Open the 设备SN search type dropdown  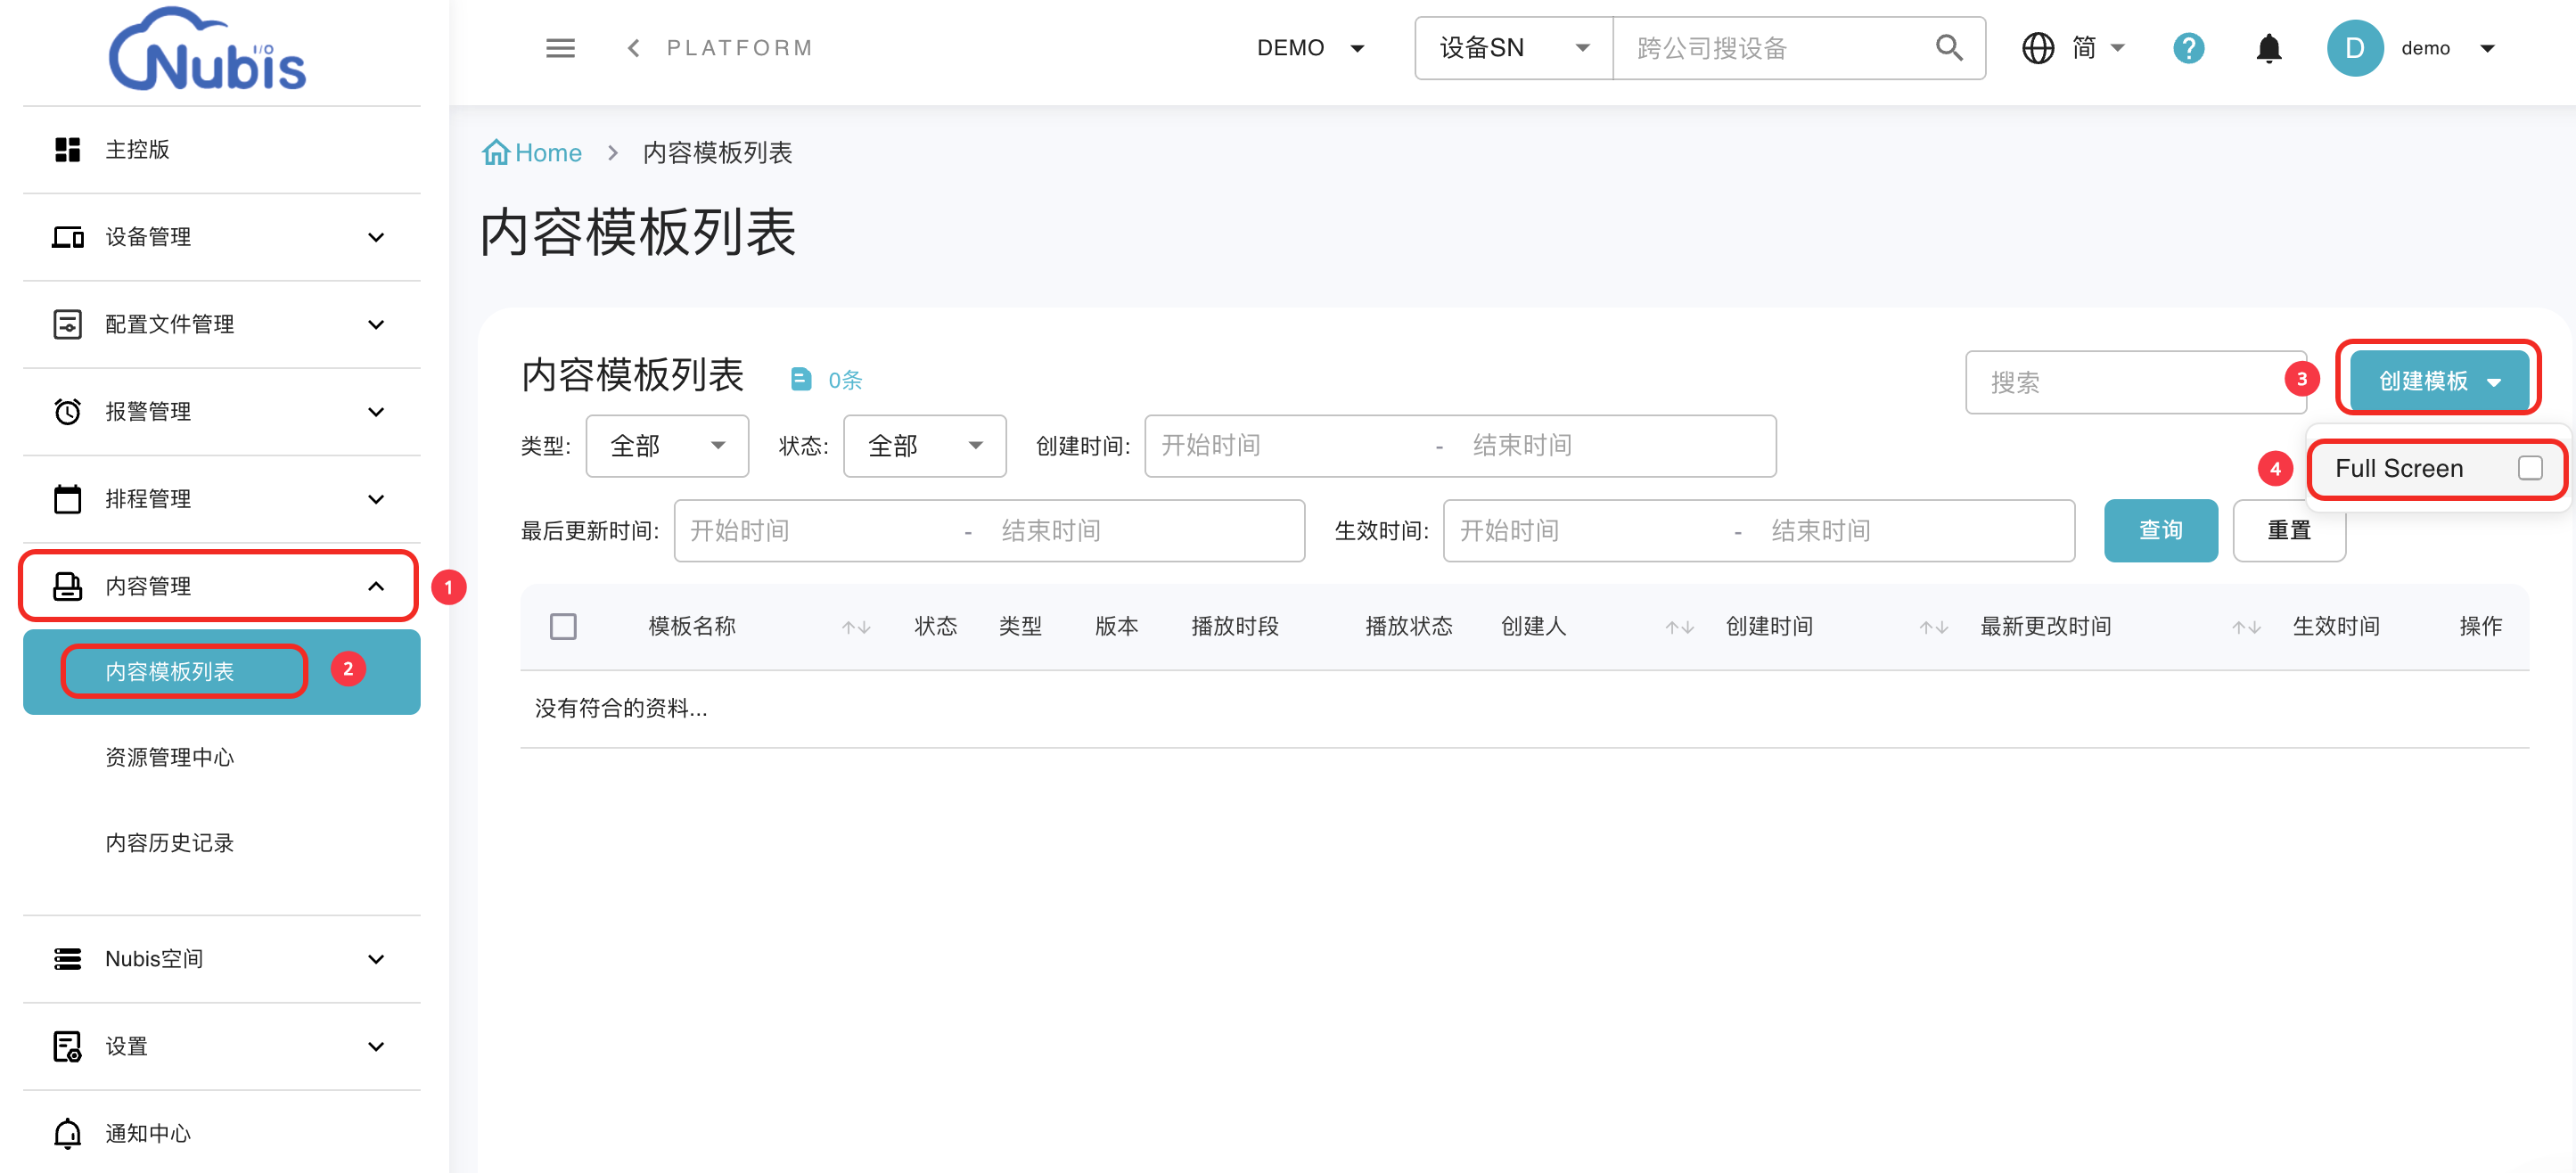[1512, 48]
